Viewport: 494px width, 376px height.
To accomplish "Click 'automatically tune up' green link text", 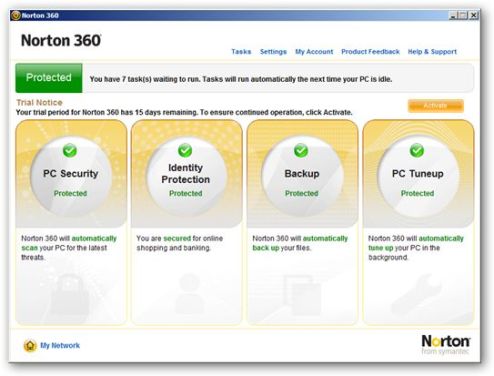I will point(416,243).
